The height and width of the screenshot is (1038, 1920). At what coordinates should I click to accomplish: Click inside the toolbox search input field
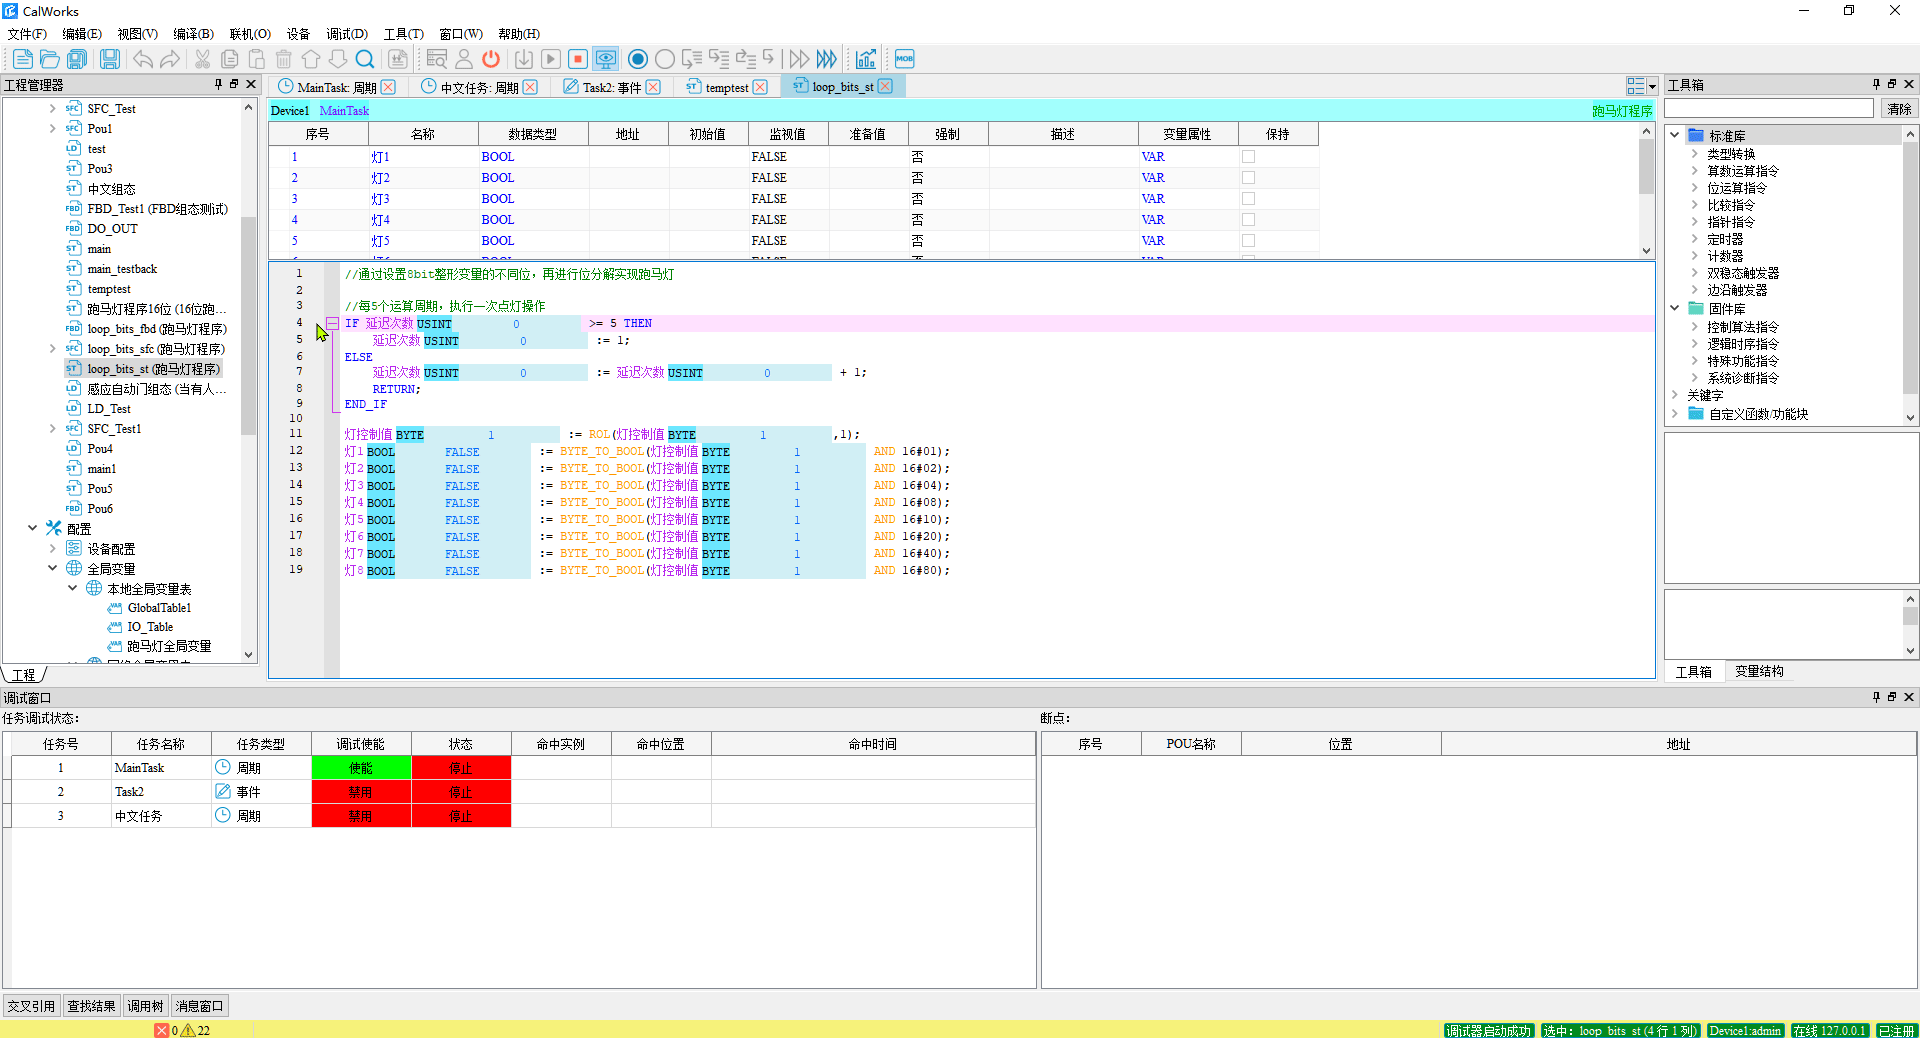(1770, 107)
